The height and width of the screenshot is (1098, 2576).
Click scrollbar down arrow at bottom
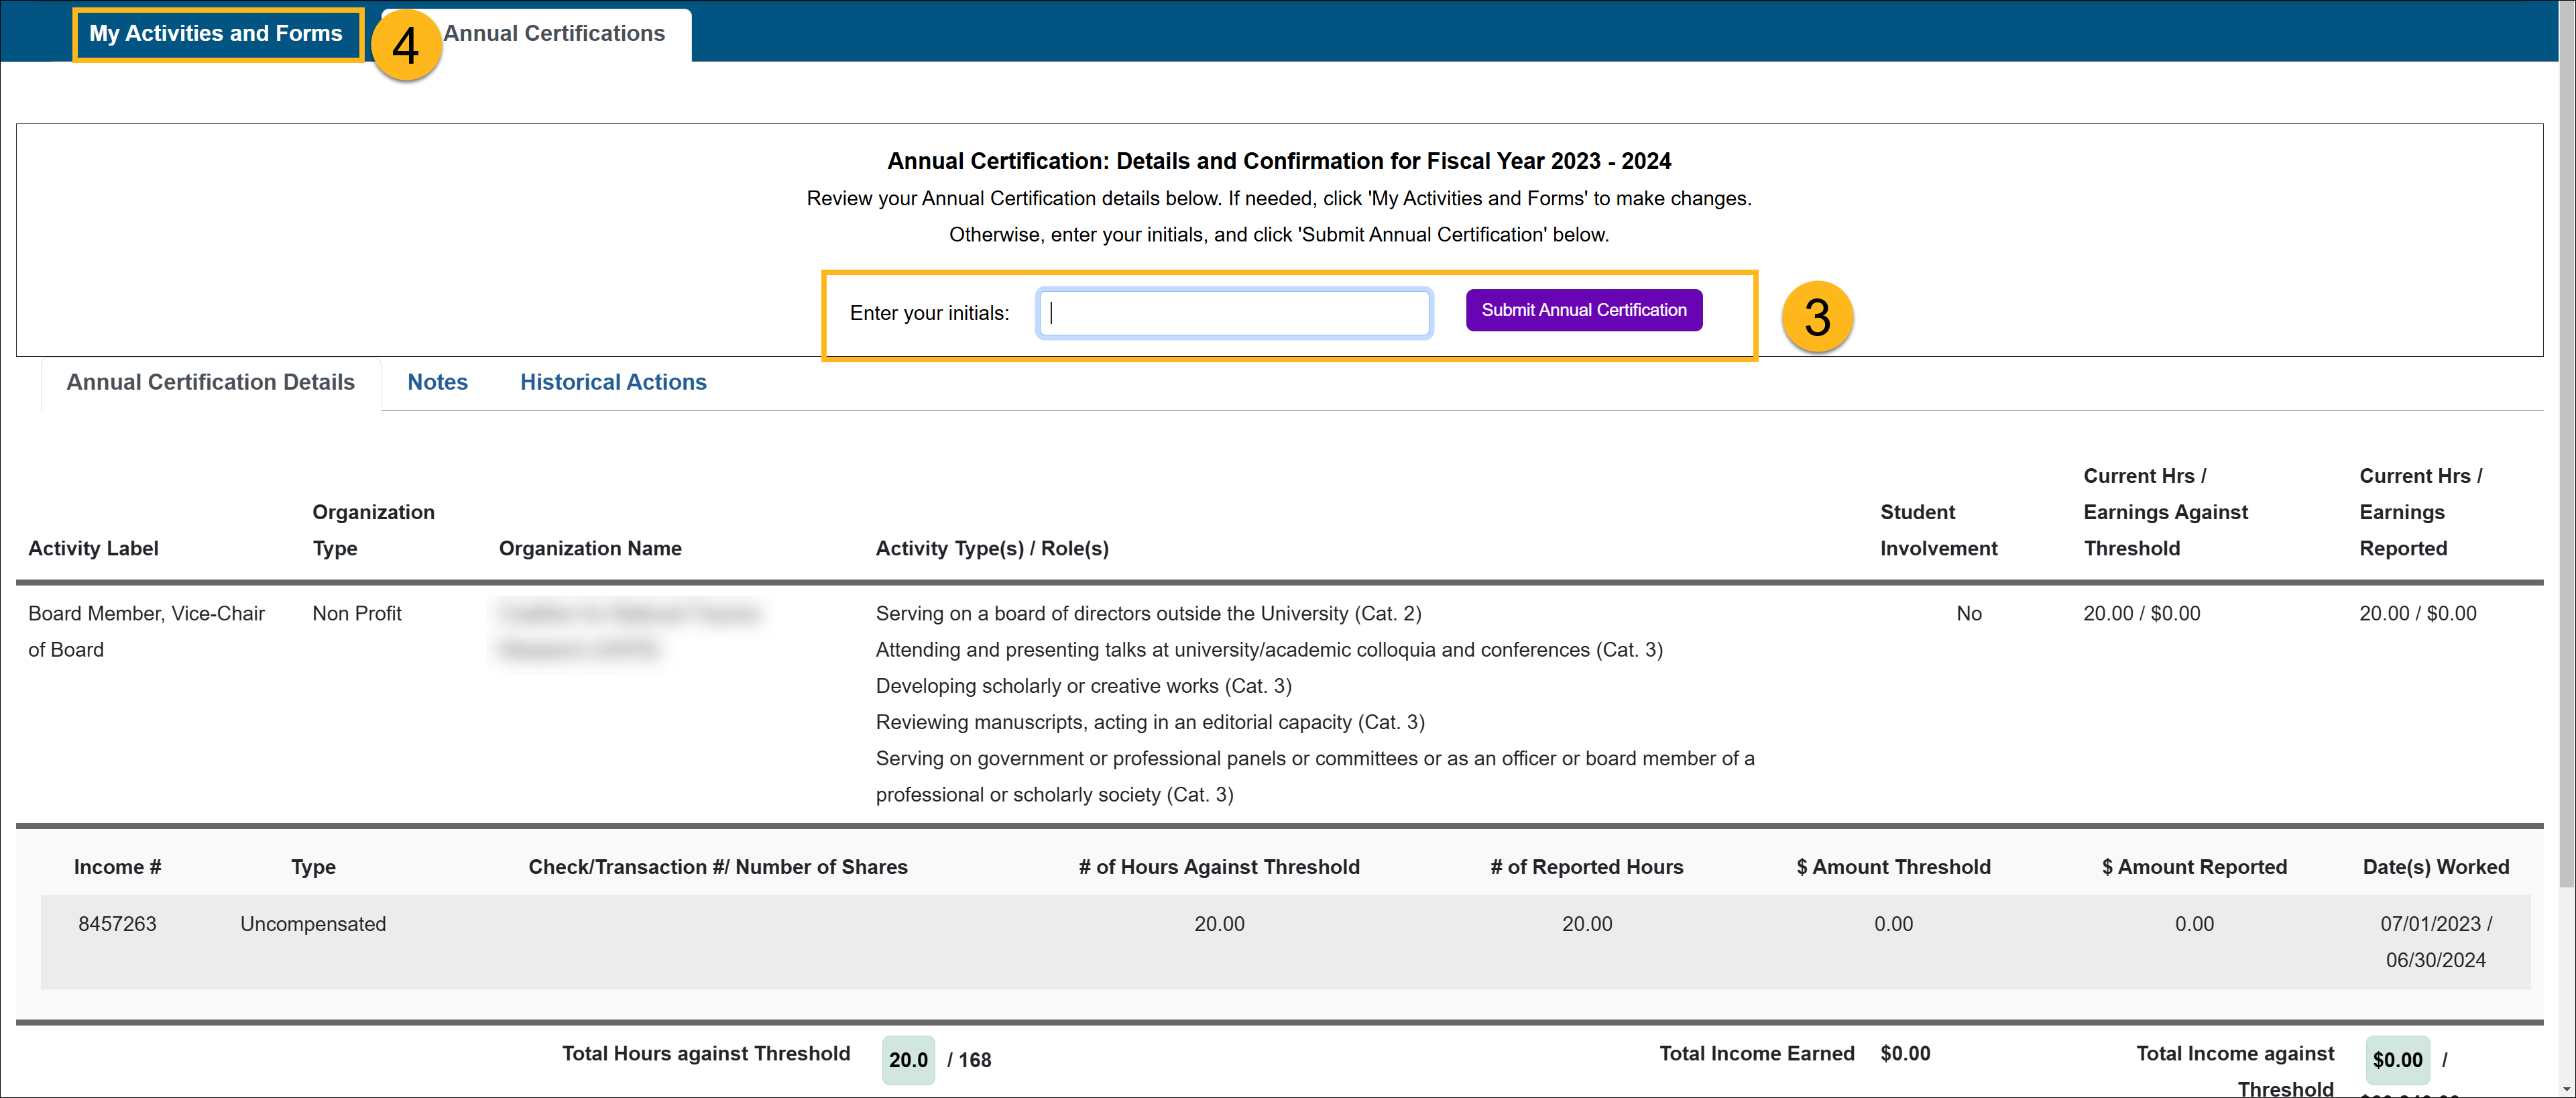pyautogui.click(x=2566, y=1089)
